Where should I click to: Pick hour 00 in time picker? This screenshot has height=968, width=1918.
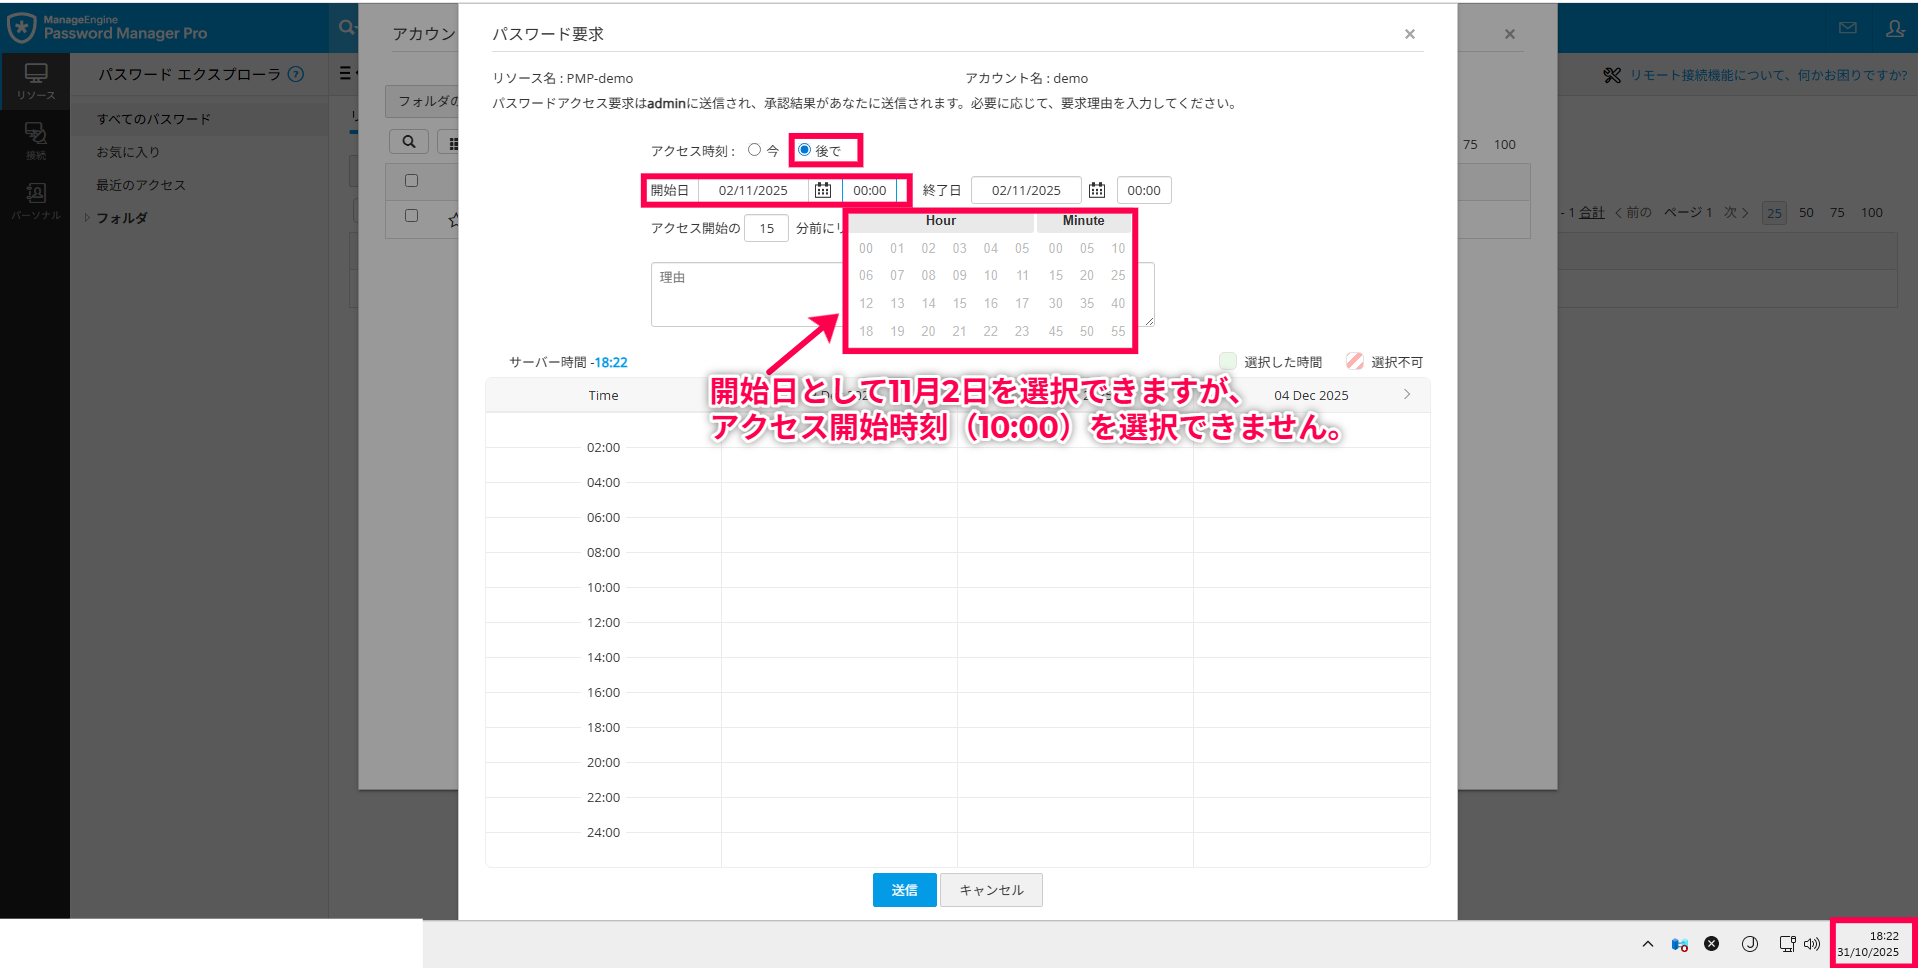coord(866,248)
